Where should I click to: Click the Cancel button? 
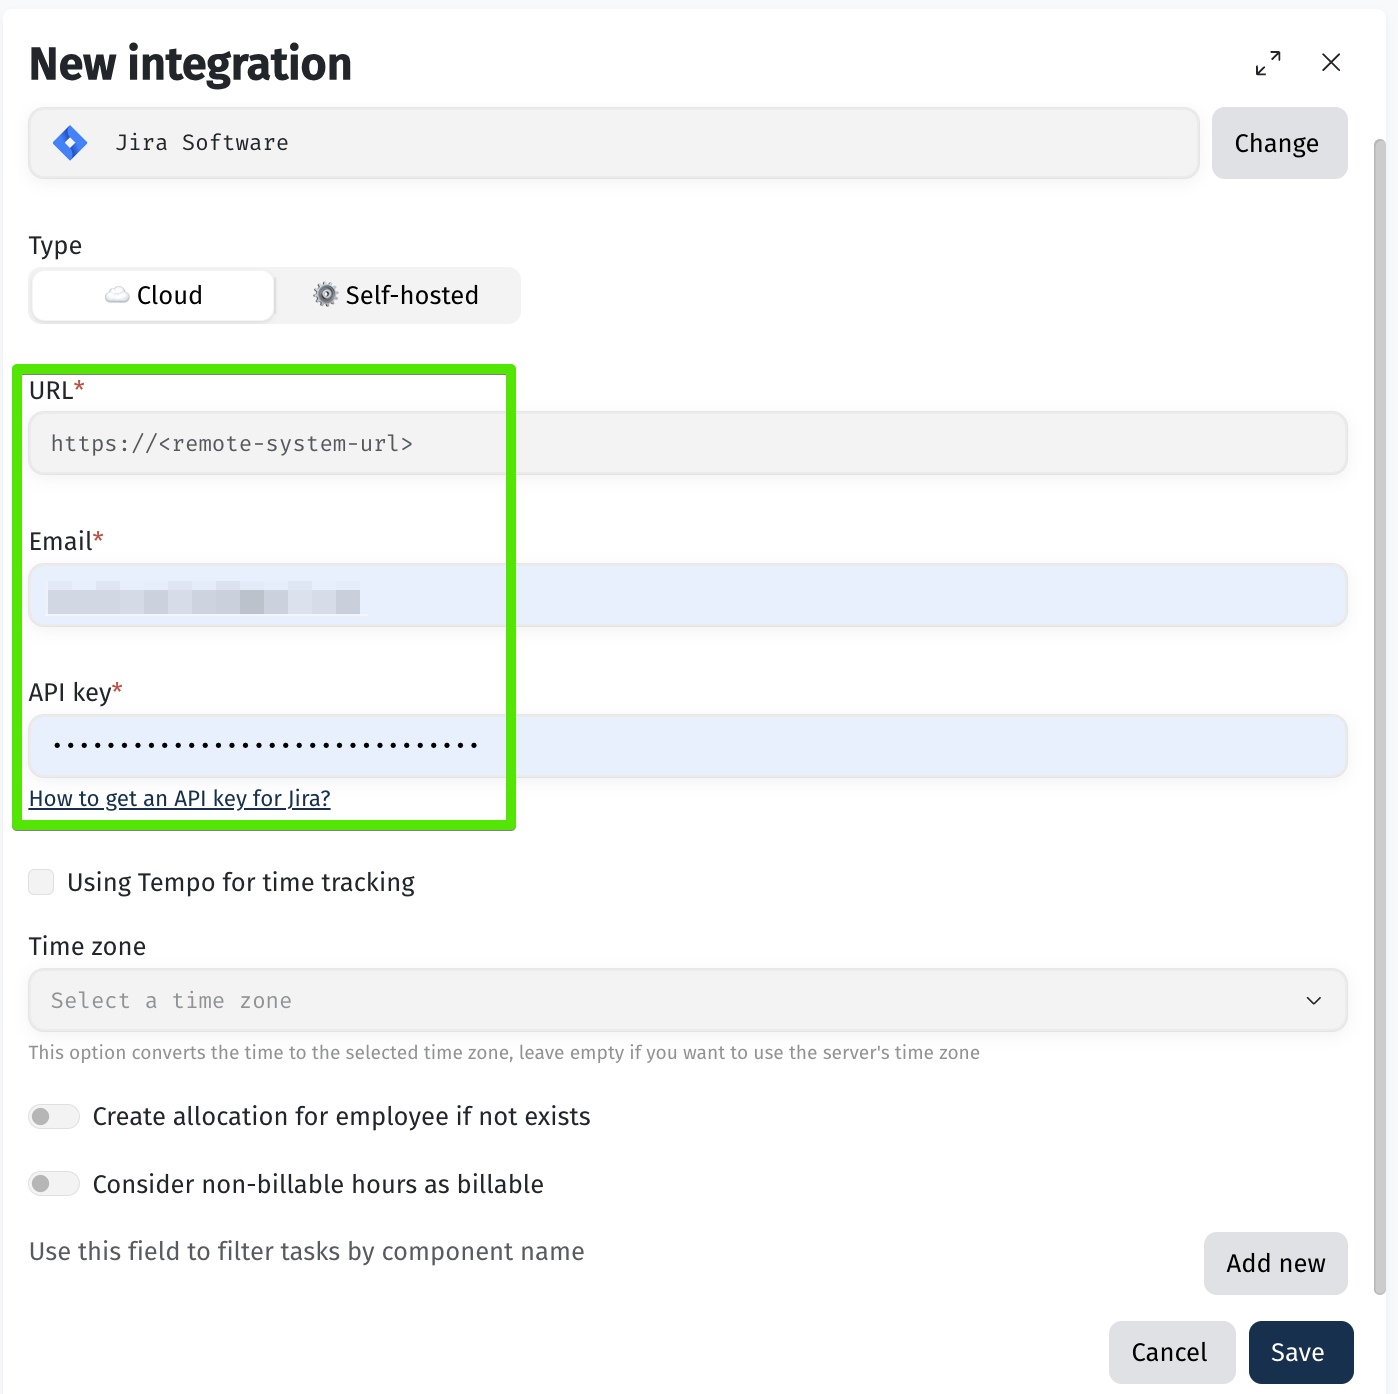coord(1172,1352)
